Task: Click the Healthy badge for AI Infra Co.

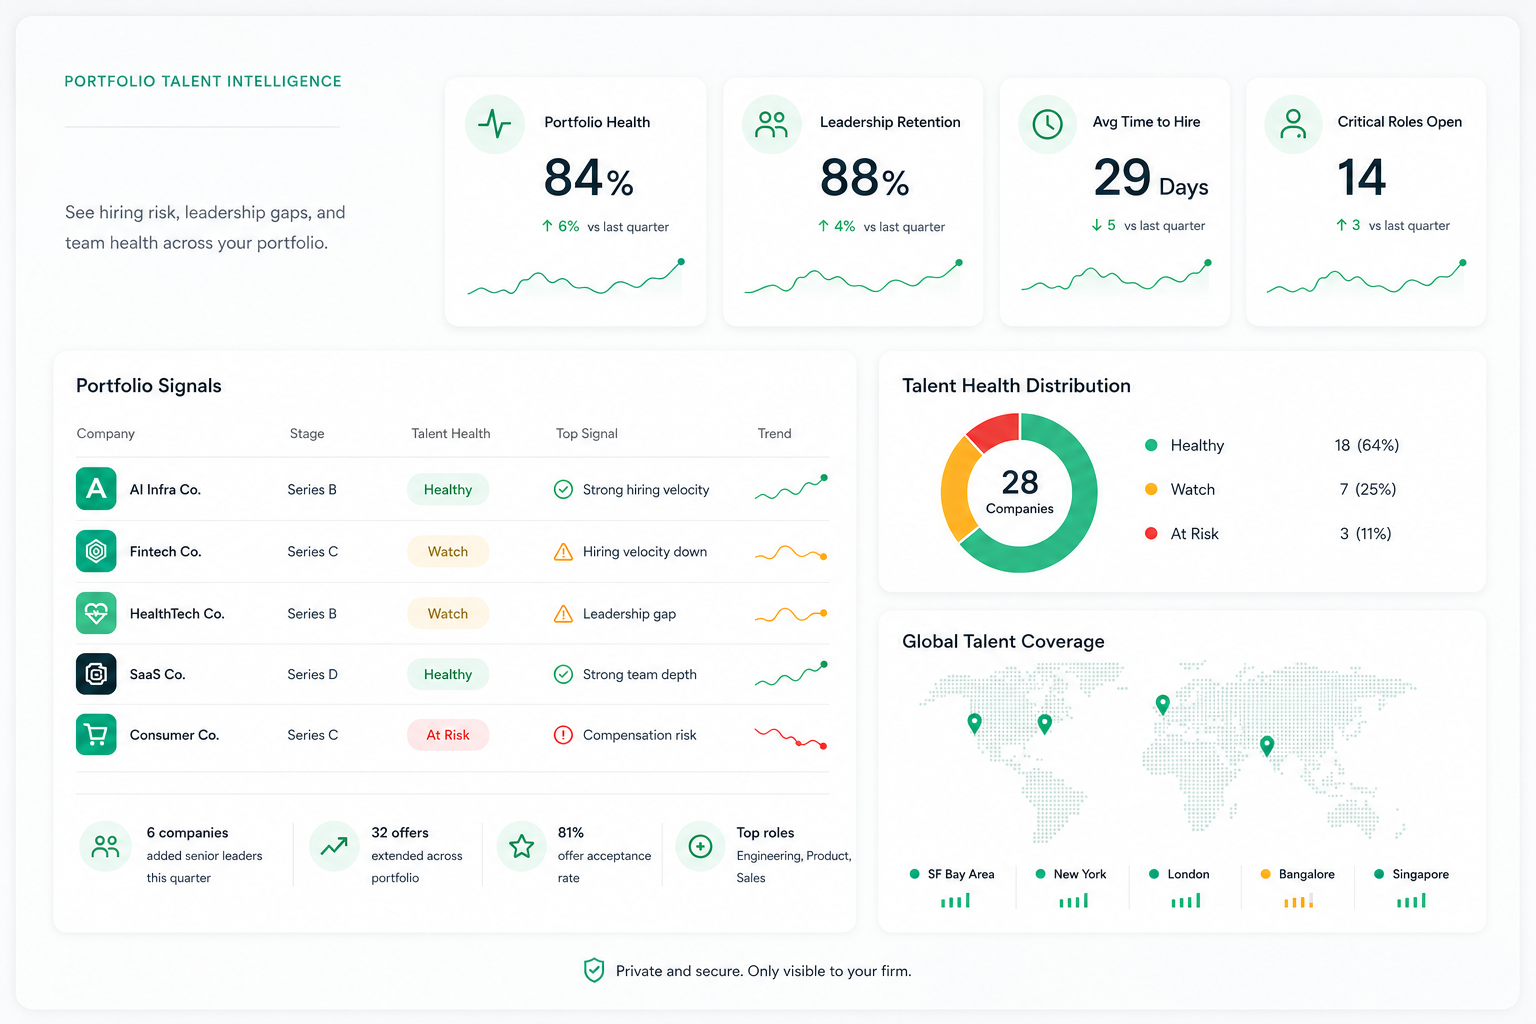Action: click(448, 489)
